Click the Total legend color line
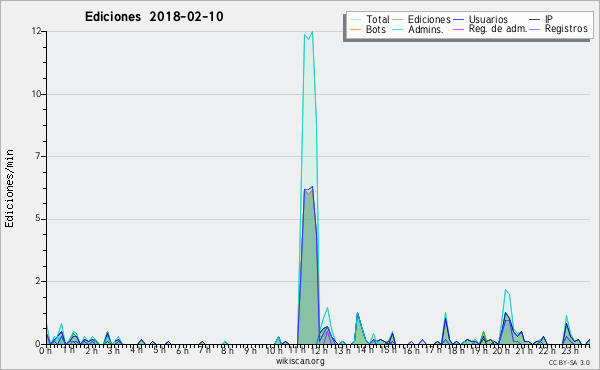Viewport: 600px width, 370px height. (x=355, y=20)
